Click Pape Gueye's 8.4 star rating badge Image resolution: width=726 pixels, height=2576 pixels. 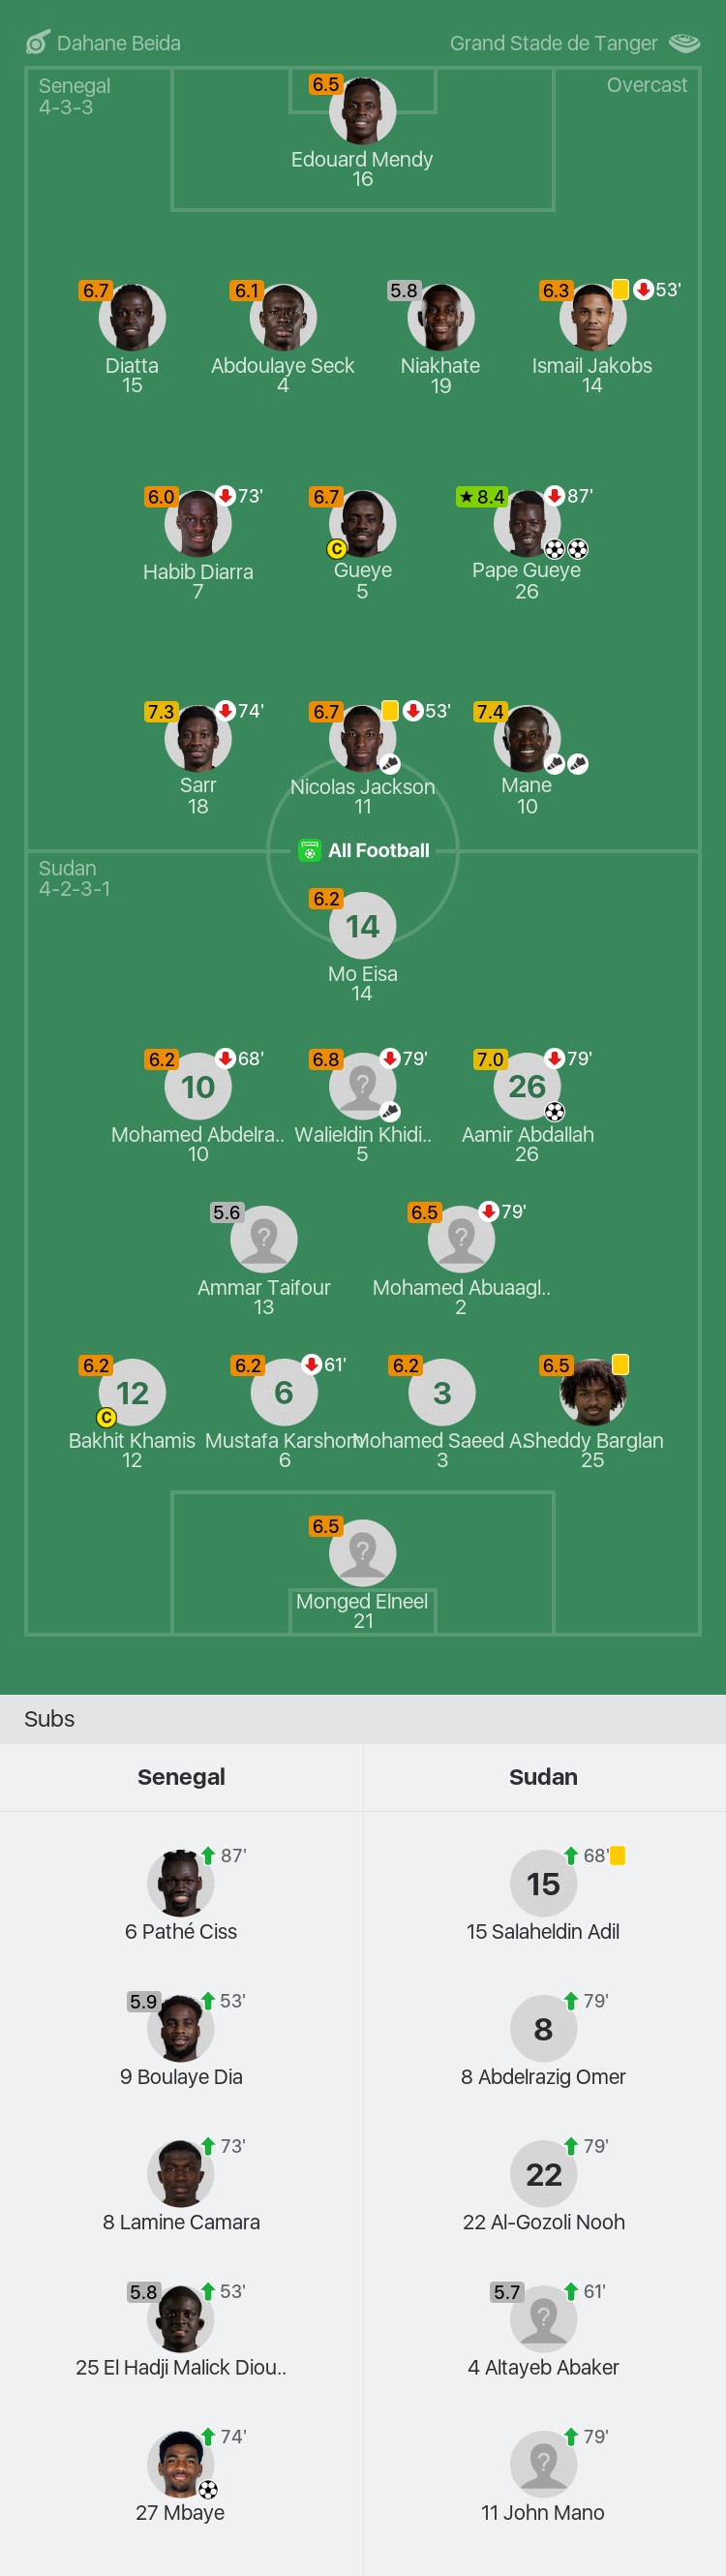(x=481, y=496)
